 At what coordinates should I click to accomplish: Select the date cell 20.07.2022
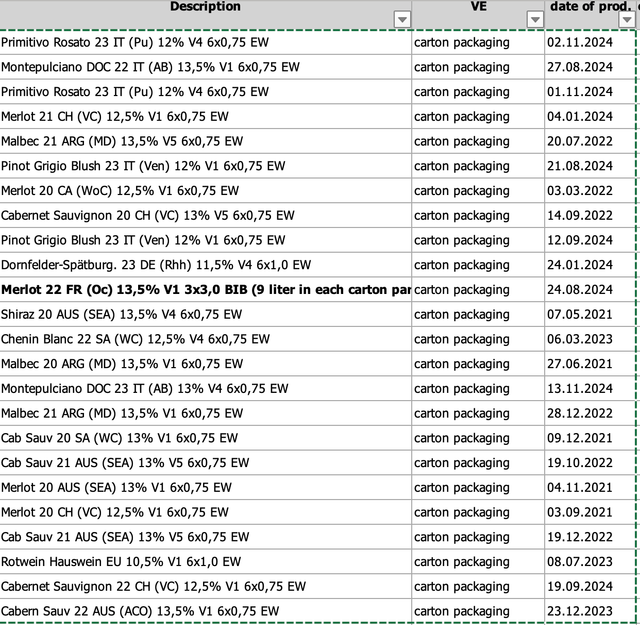[590, 141]
